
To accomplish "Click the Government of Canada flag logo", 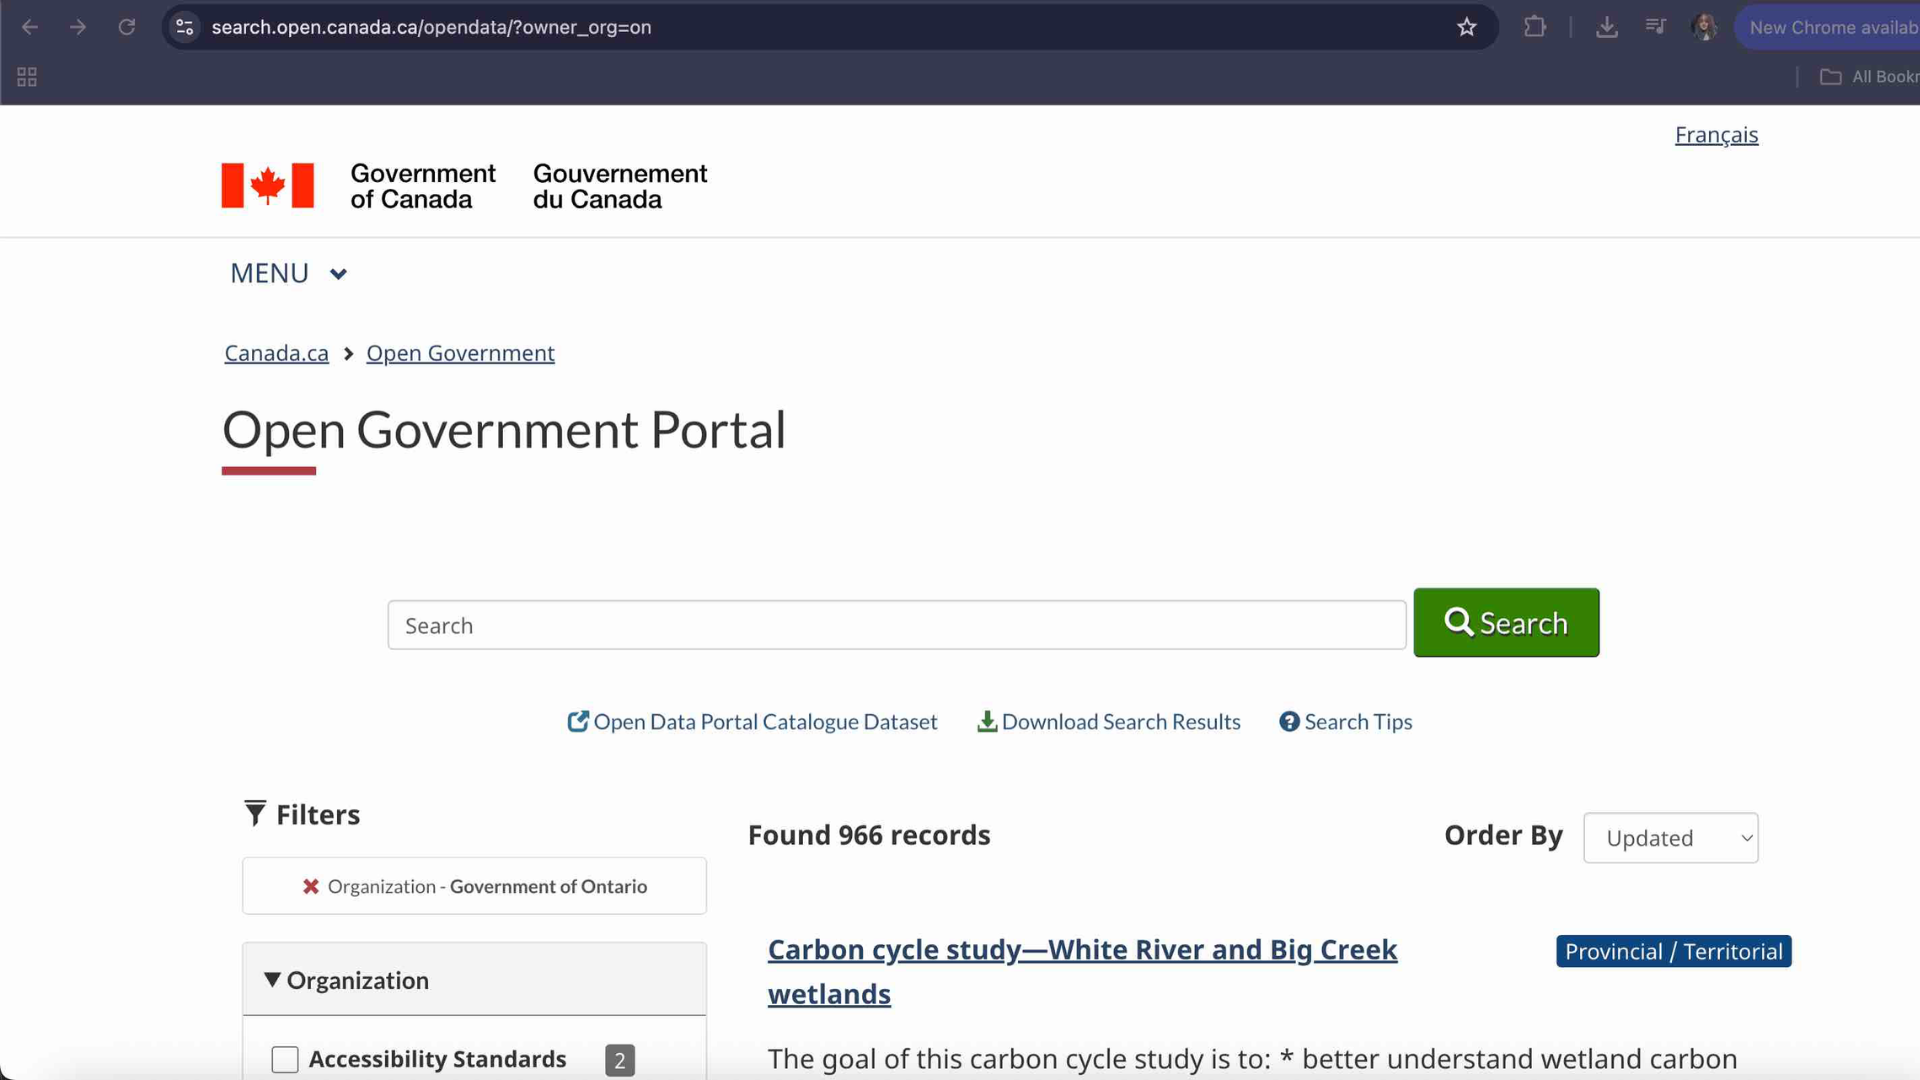I will 267,186.
